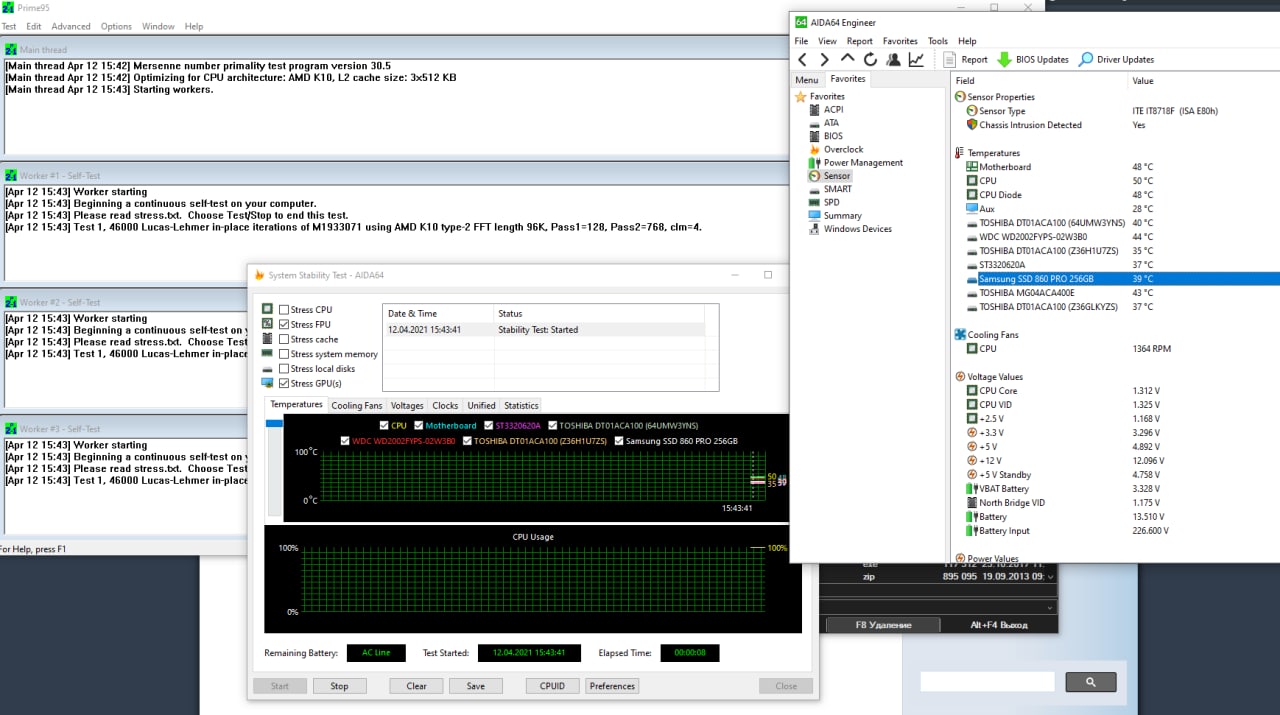Select Samsung SSD 860 PRO 256GB sensor row
This screenshot has height=715, width=1280.
1113,279
